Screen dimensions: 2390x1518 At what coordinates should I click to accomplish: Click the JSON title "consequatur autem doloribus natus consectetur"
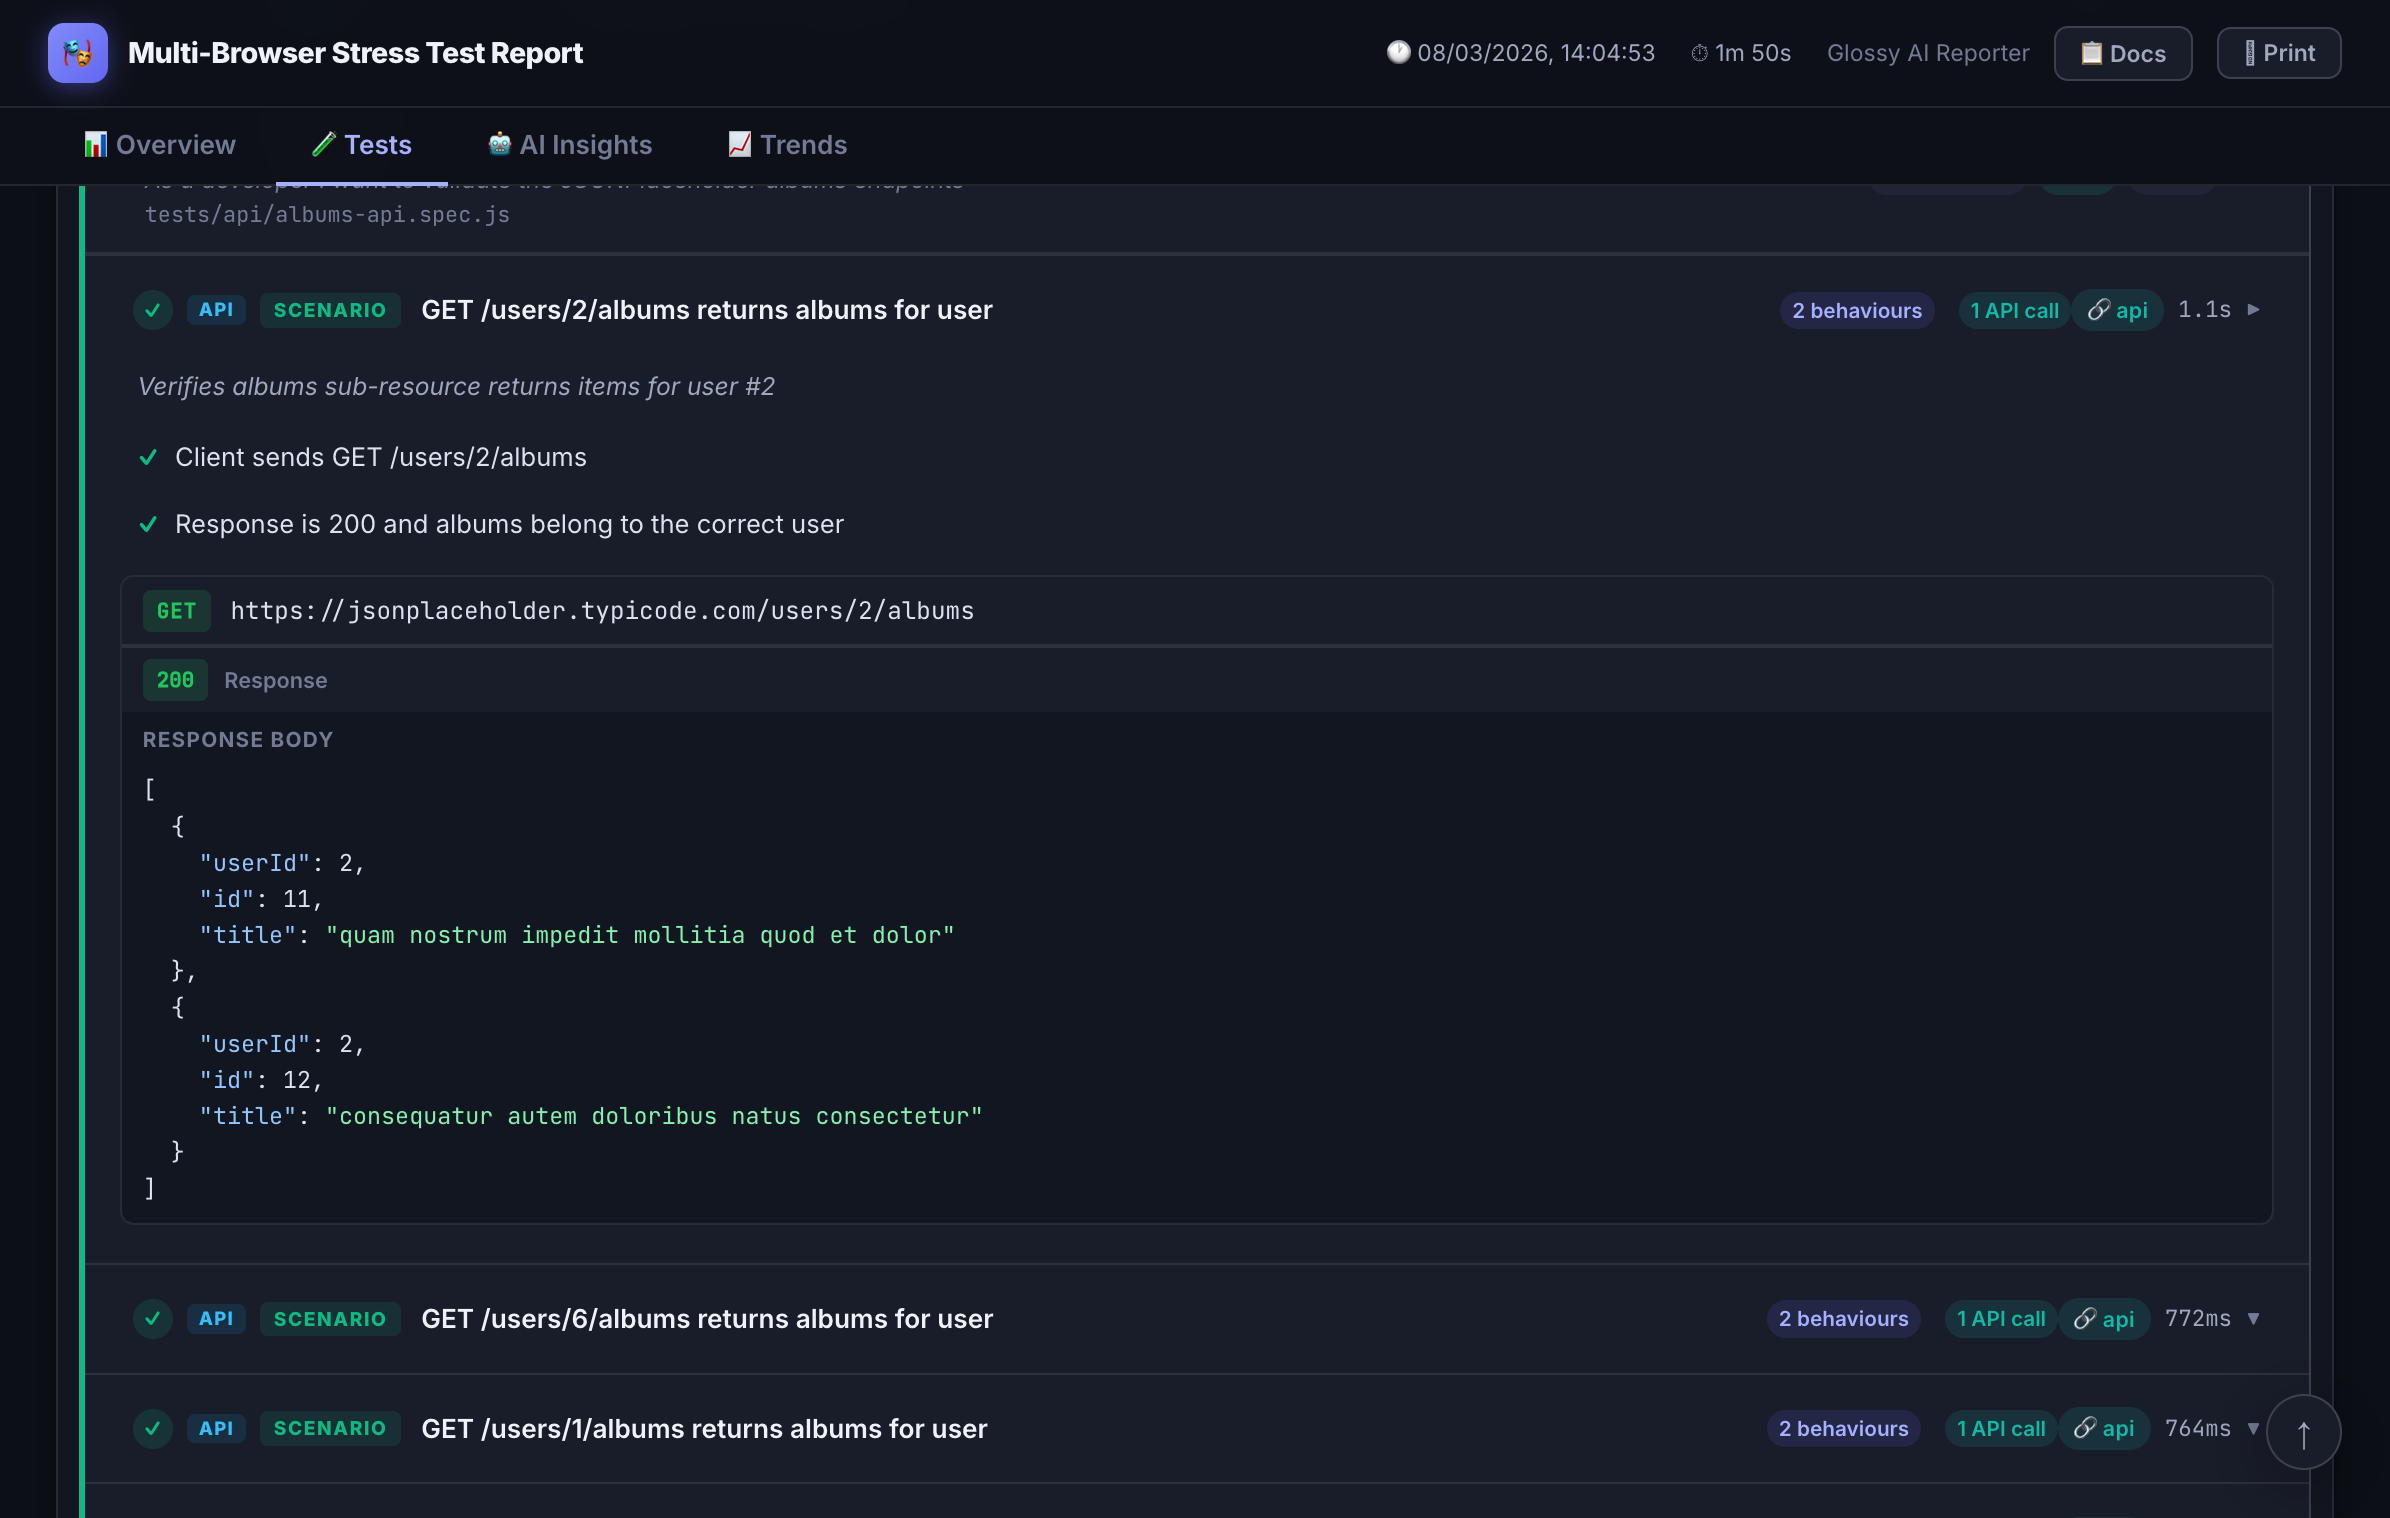654,1116
